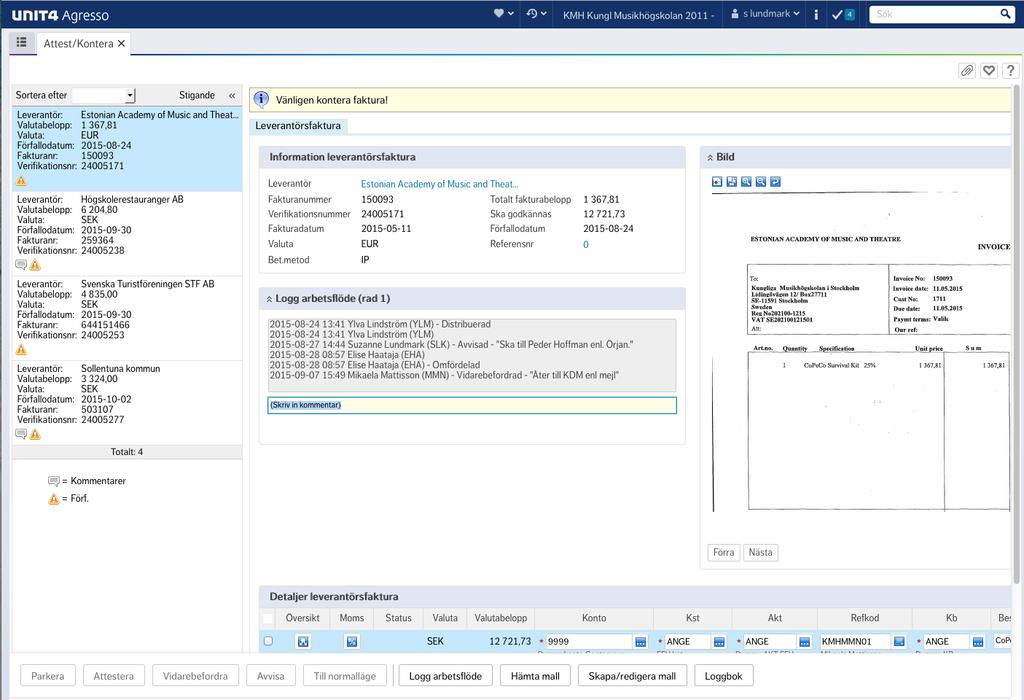Open the favorites heart menu in top bar
This screenshot has height=700, width=1024.
coord(504,14)
